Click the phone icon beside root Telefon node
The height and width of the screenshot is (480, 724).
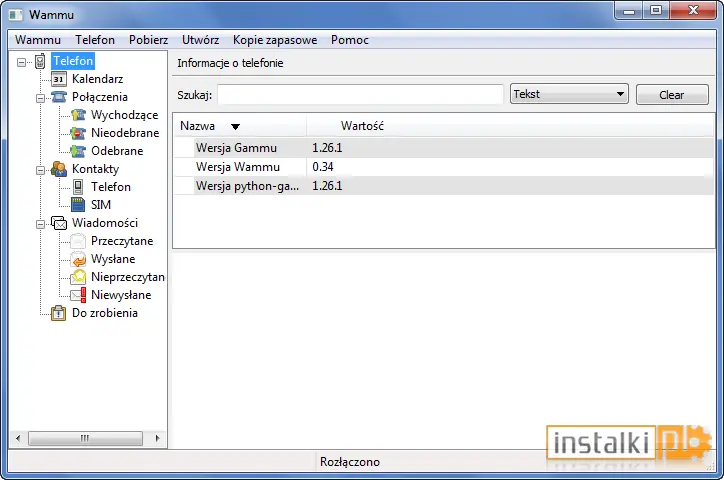click(x=40, y=61)
